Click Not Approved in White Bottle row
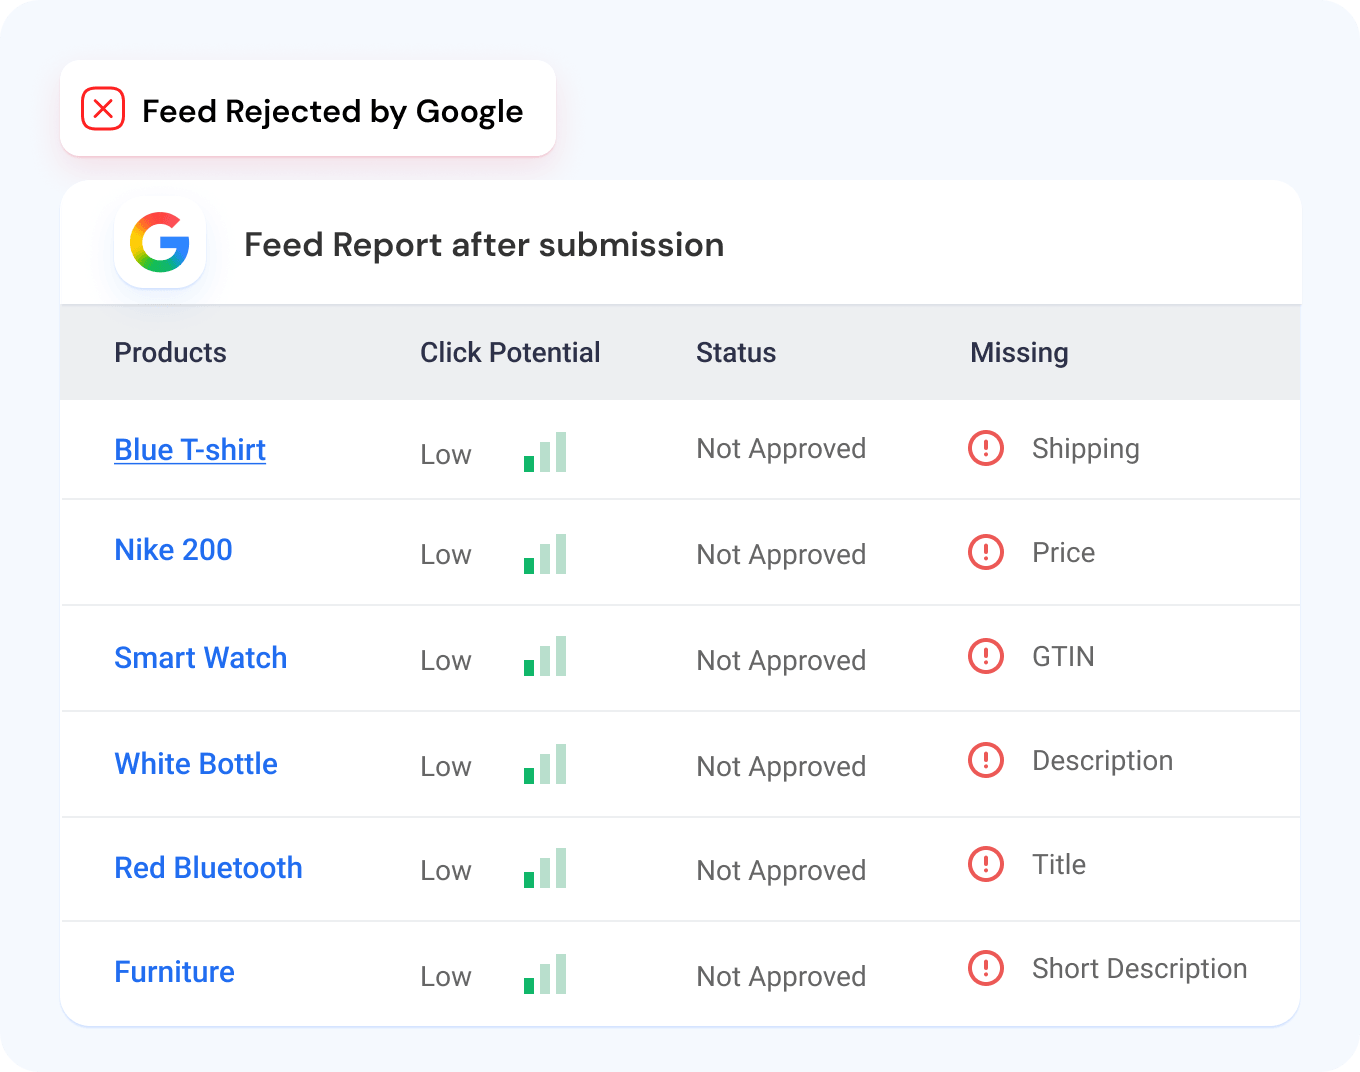Viewport: 1360px width, 1072px height. pos(781,767)
